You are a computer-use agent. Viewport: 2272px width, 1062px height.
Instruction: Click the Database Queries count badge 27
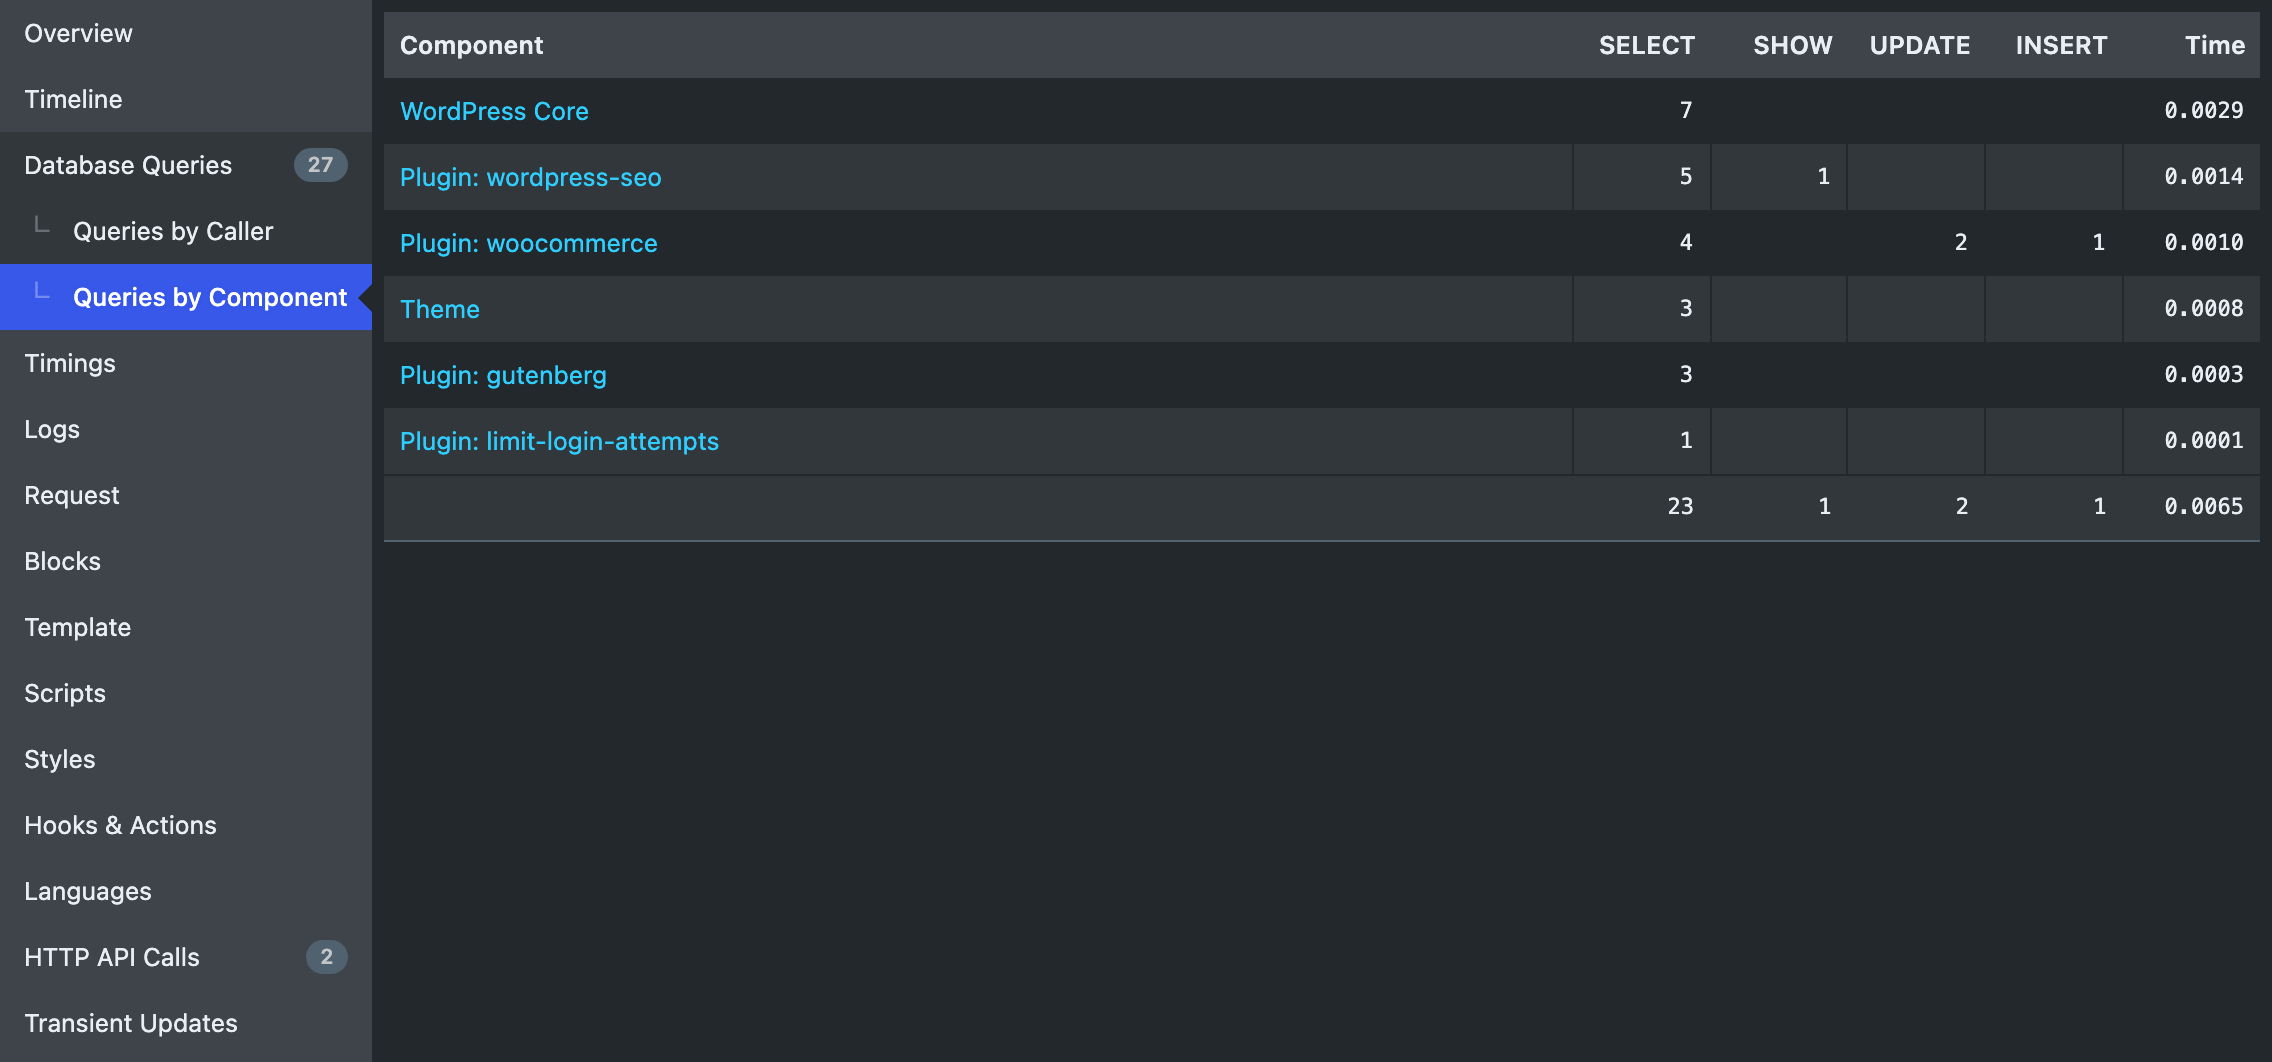click(x=320, y=165)
